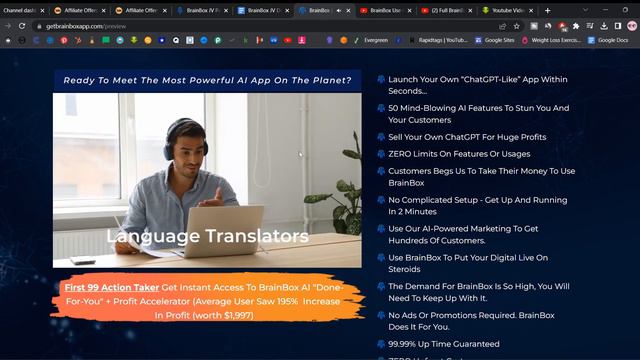Click 'Customers Begs Us To Take Their Money' bullet
640x360 pixels.
(x=482, y=177)
